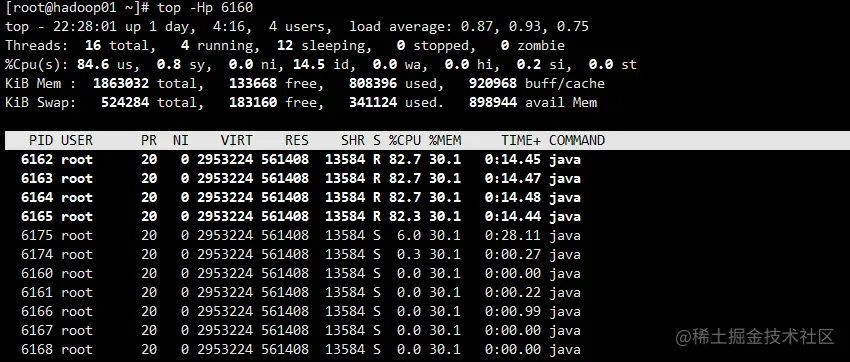Click the 0.3 %CPU value
The width and height of the screenshot is (850, 362).
409,254
